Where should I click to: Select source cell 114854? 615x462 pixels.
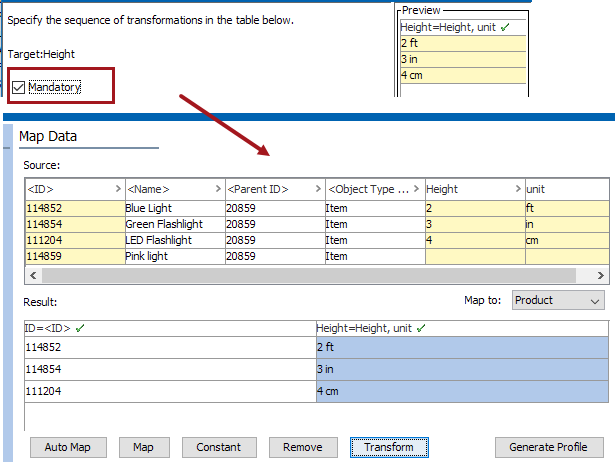(75, 224)
